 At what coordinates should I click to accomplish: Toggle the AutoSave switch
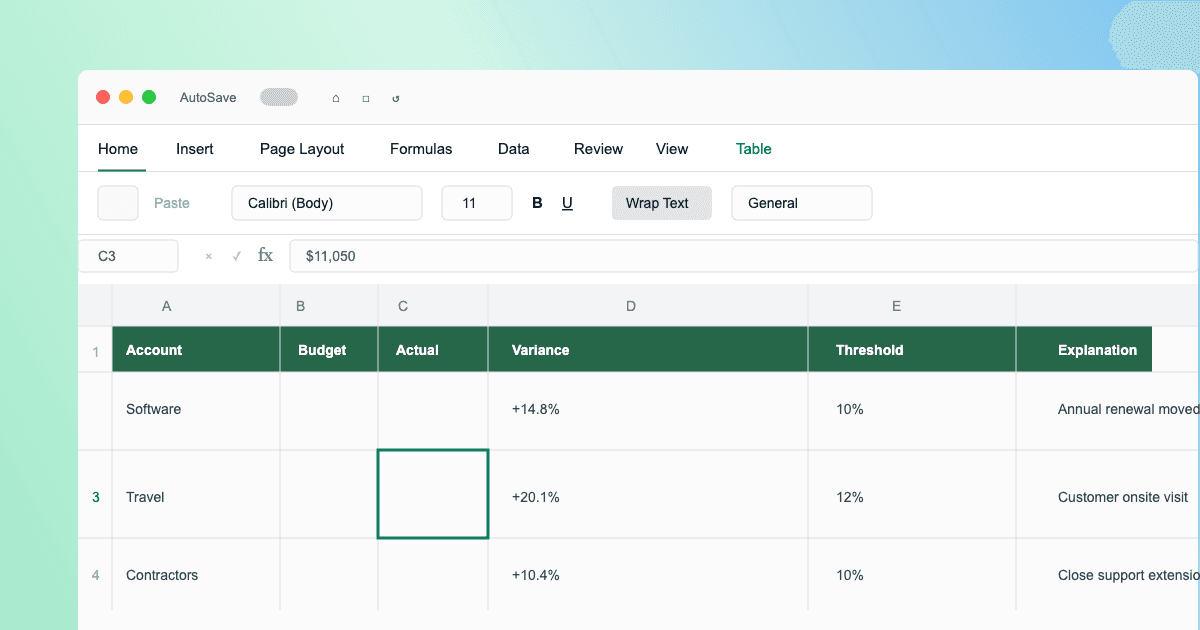coord(279,97)
